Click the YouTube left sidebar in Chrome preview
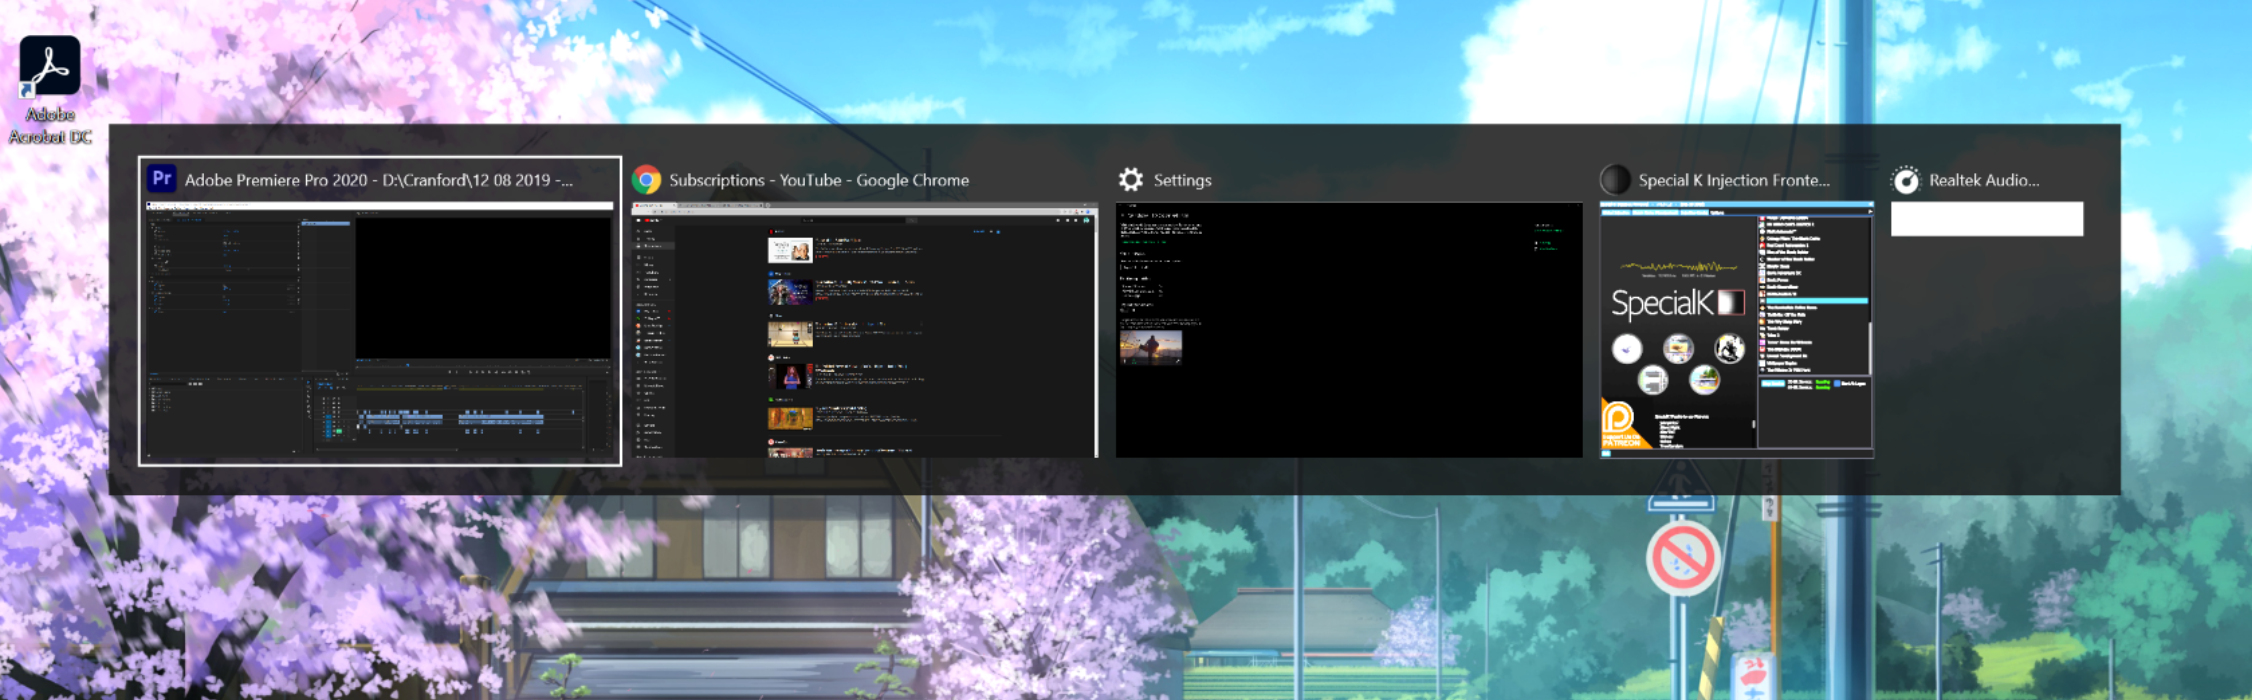The width and height of the screenshot is (2252, 700). point(652,330)
